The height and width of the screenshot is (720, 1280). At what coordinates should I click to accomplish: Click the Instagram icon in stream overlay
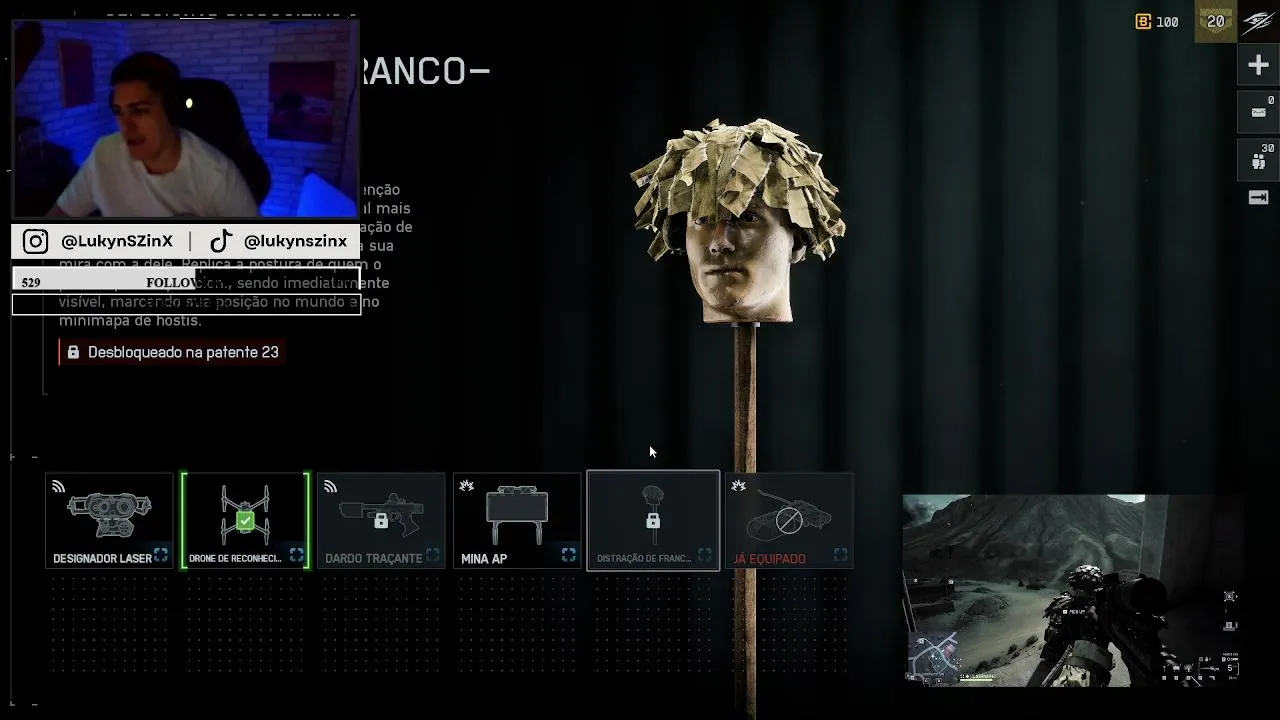click(36, 242)
